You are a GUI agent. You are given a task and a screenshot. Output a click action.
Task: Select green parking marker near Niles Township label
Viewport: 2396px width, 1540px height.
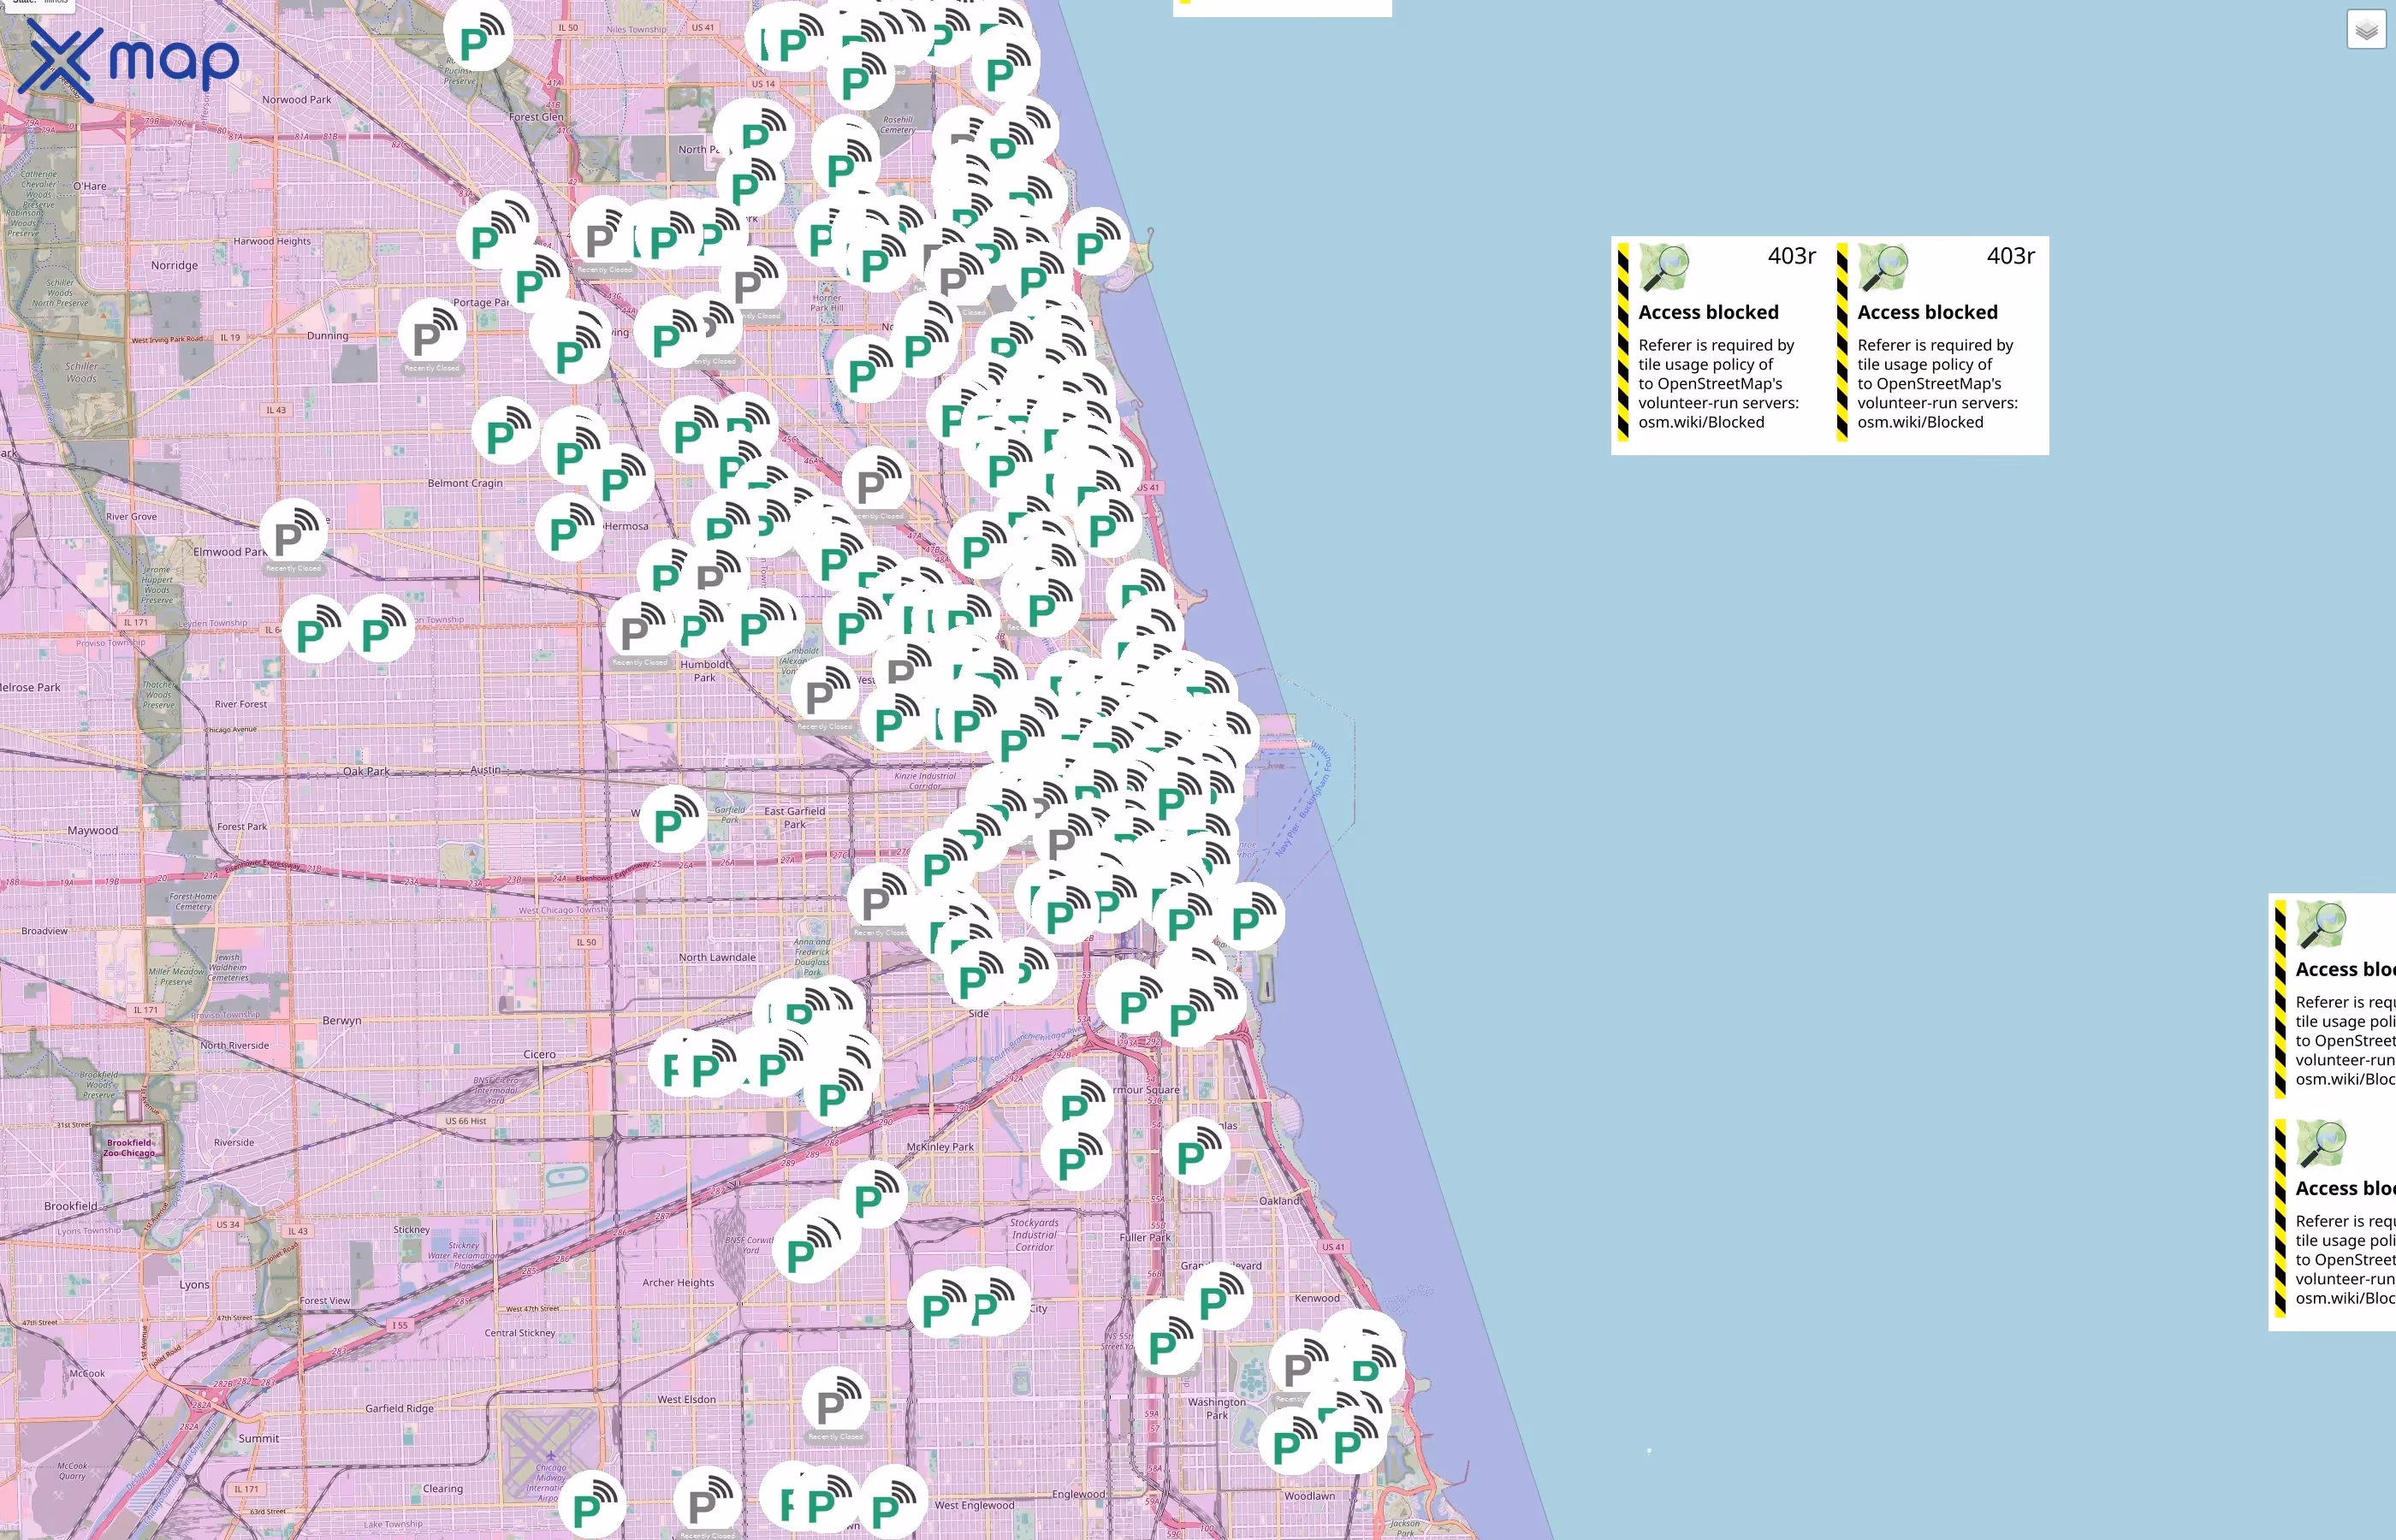[x=478, y=37]
